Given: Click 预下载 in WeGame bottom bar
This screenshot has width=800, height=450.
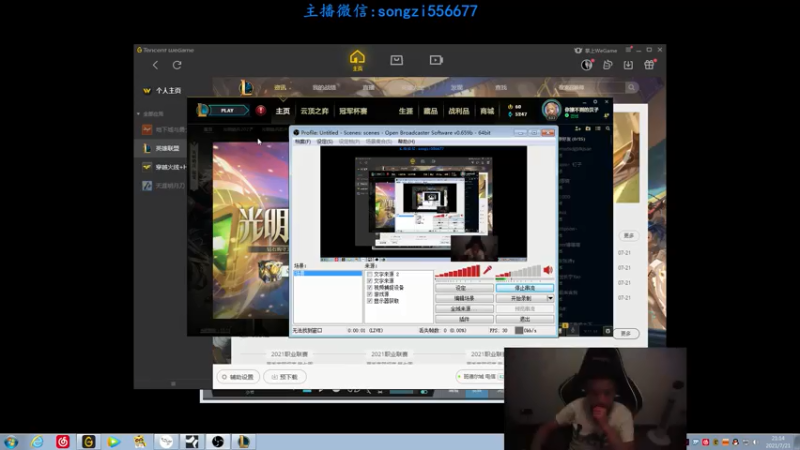Looking at the screenshot, I should point(285,377).
